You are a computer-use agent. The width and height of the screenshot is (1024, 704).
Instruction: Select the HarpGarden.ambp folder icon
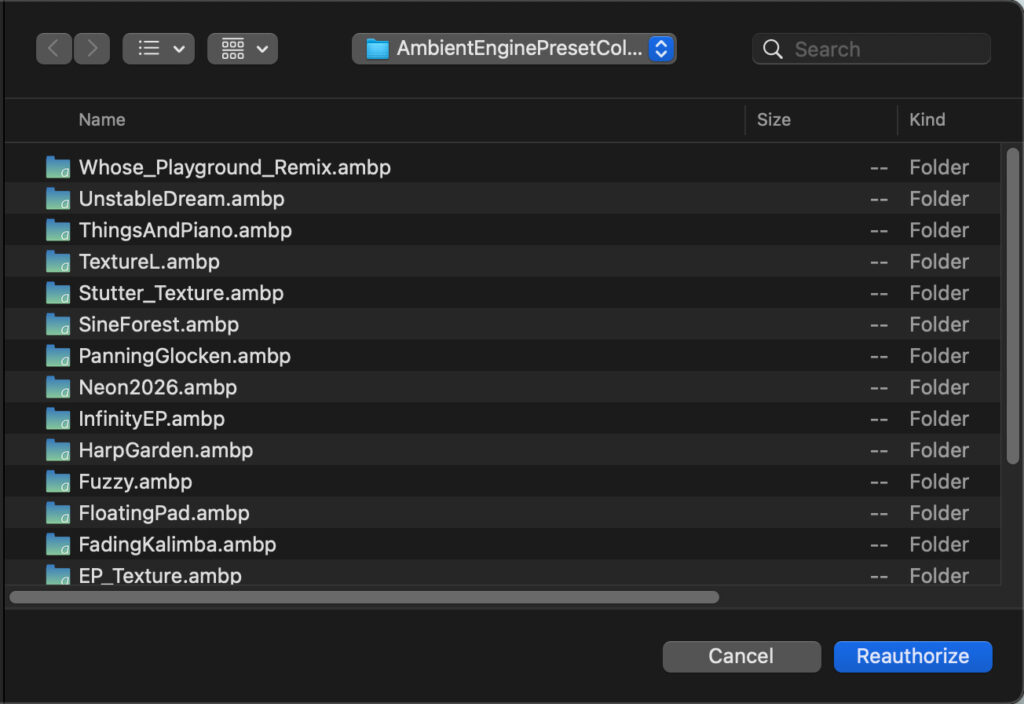(x=58, y=450)
